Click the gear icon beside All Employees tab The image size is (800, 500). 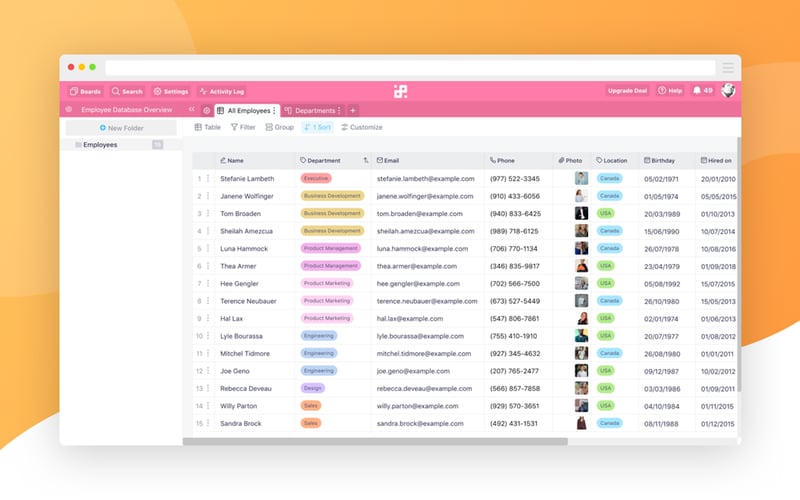tap(207, 110)
